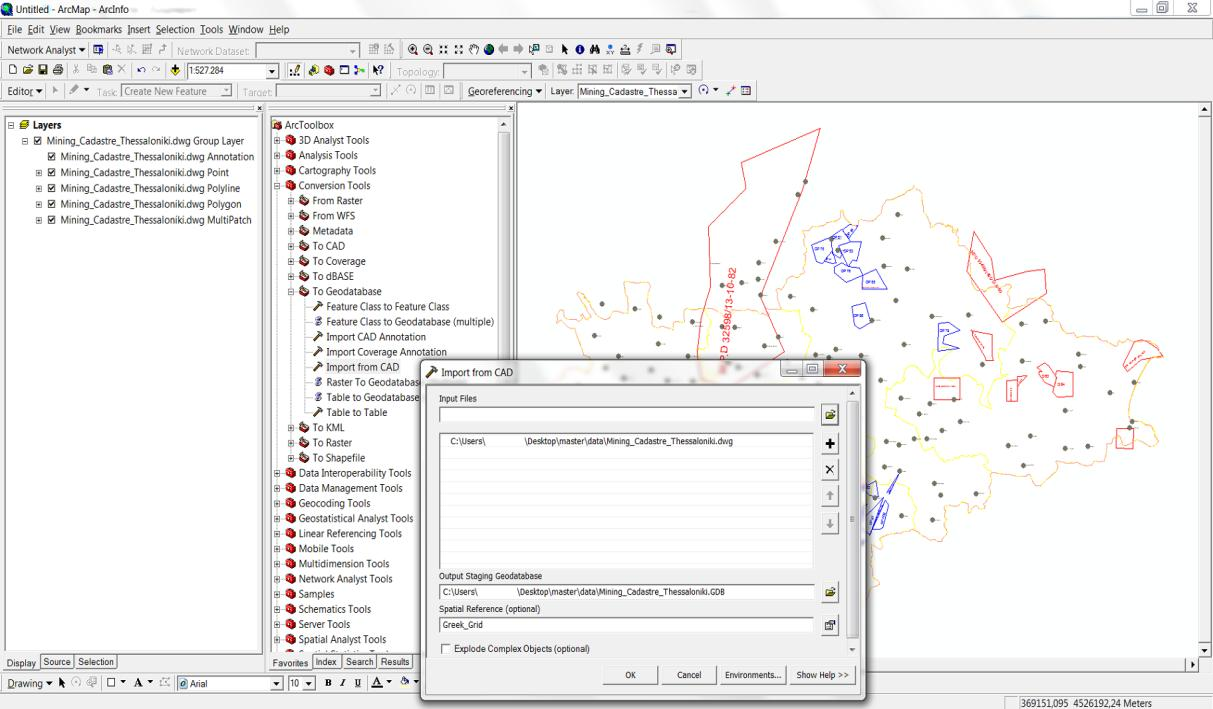Image resolution: width=1213 pixels, height=709 pixels.
Task: Click the Full Extent globe icon
Action: (488, 50)
